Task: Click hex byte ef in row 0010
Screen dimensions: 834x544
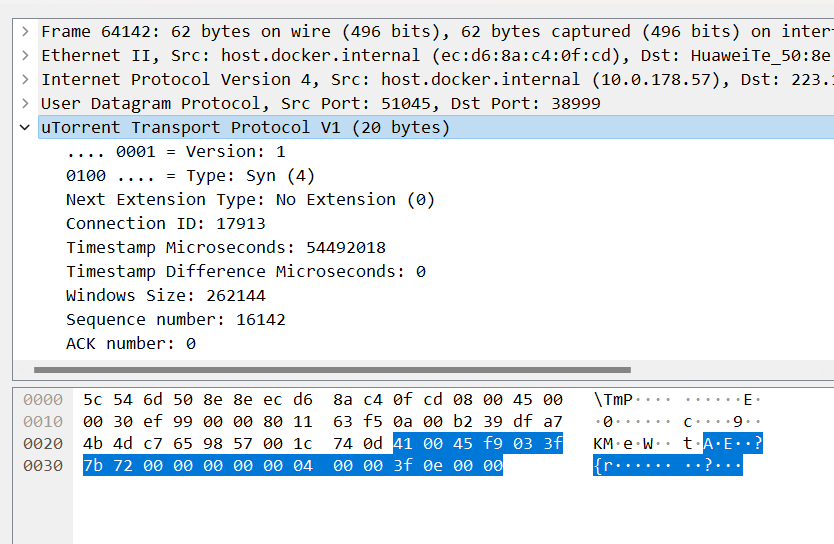Action: [x=153, y=422]
